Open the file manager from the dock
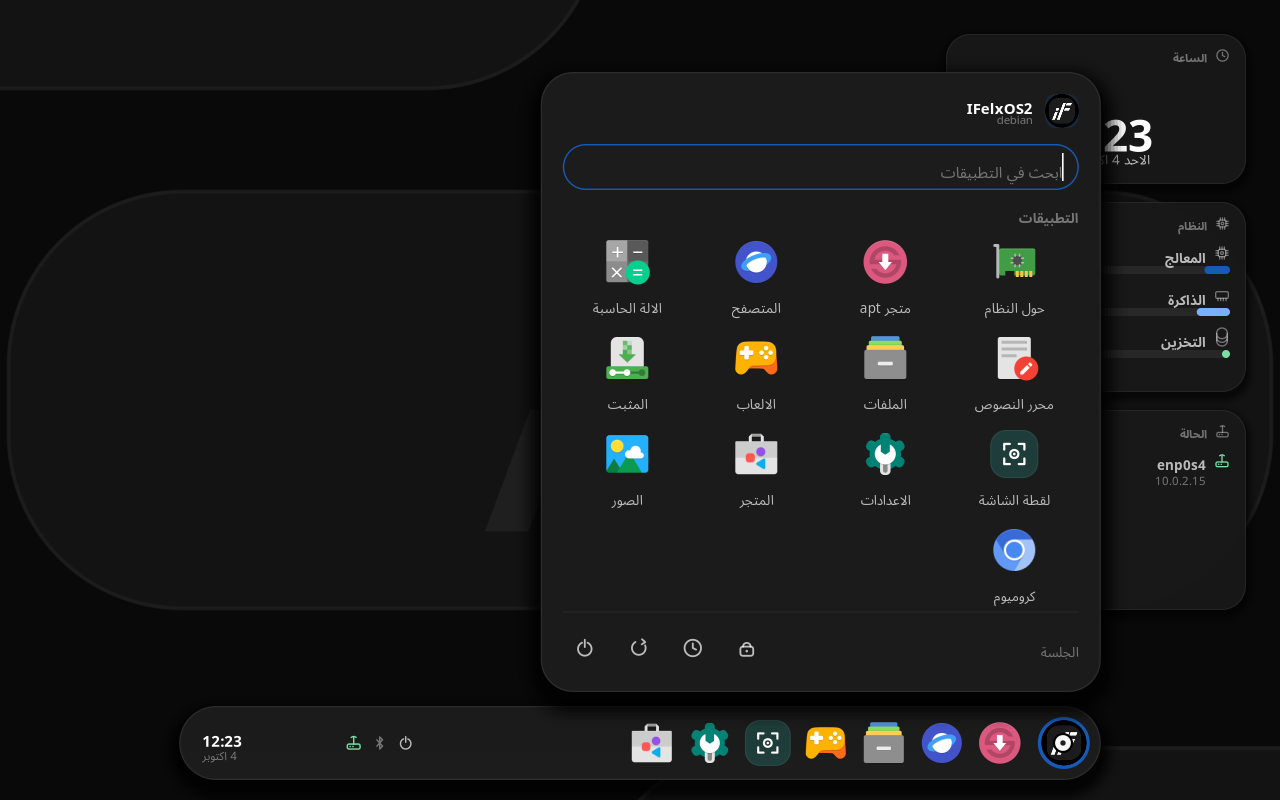This screenshot has width=1280, height=800. (x=884, y=743)
